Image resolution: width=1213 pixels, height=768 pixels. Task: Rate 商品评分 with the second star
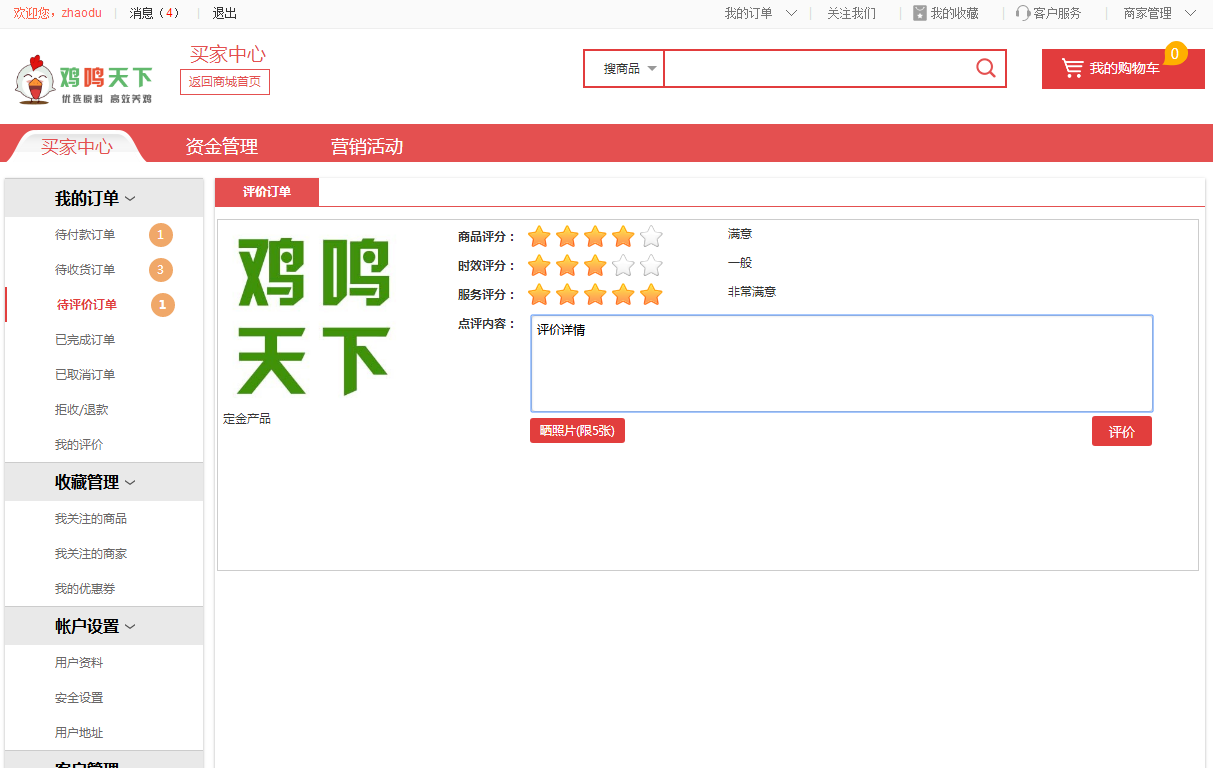tap(567, 237)
